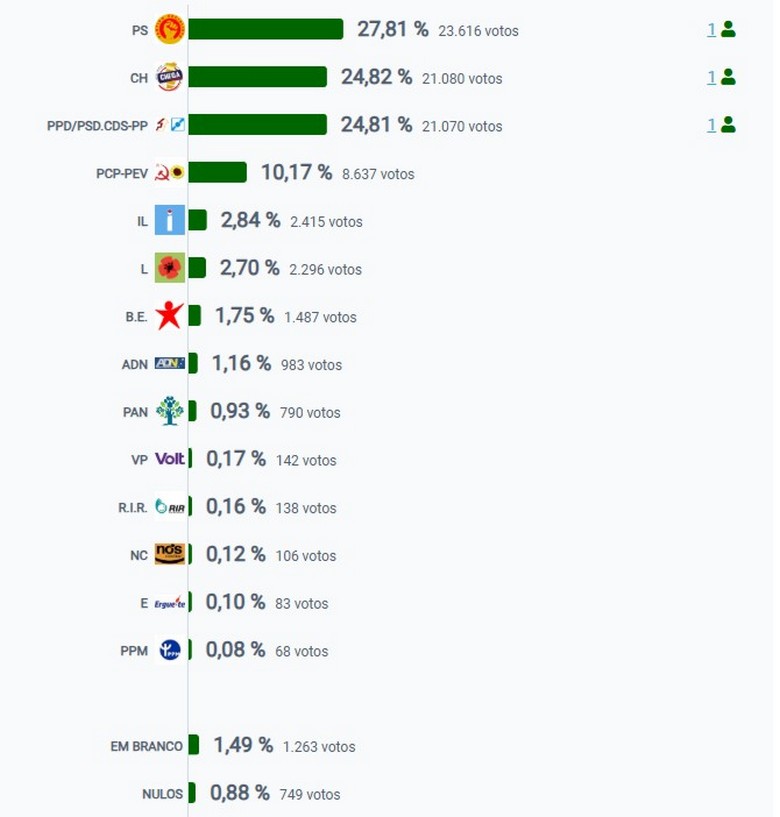The image size is (780, 817).
Task: Click the PCP-PEV green result bar
Action: [x=217, y=173]
